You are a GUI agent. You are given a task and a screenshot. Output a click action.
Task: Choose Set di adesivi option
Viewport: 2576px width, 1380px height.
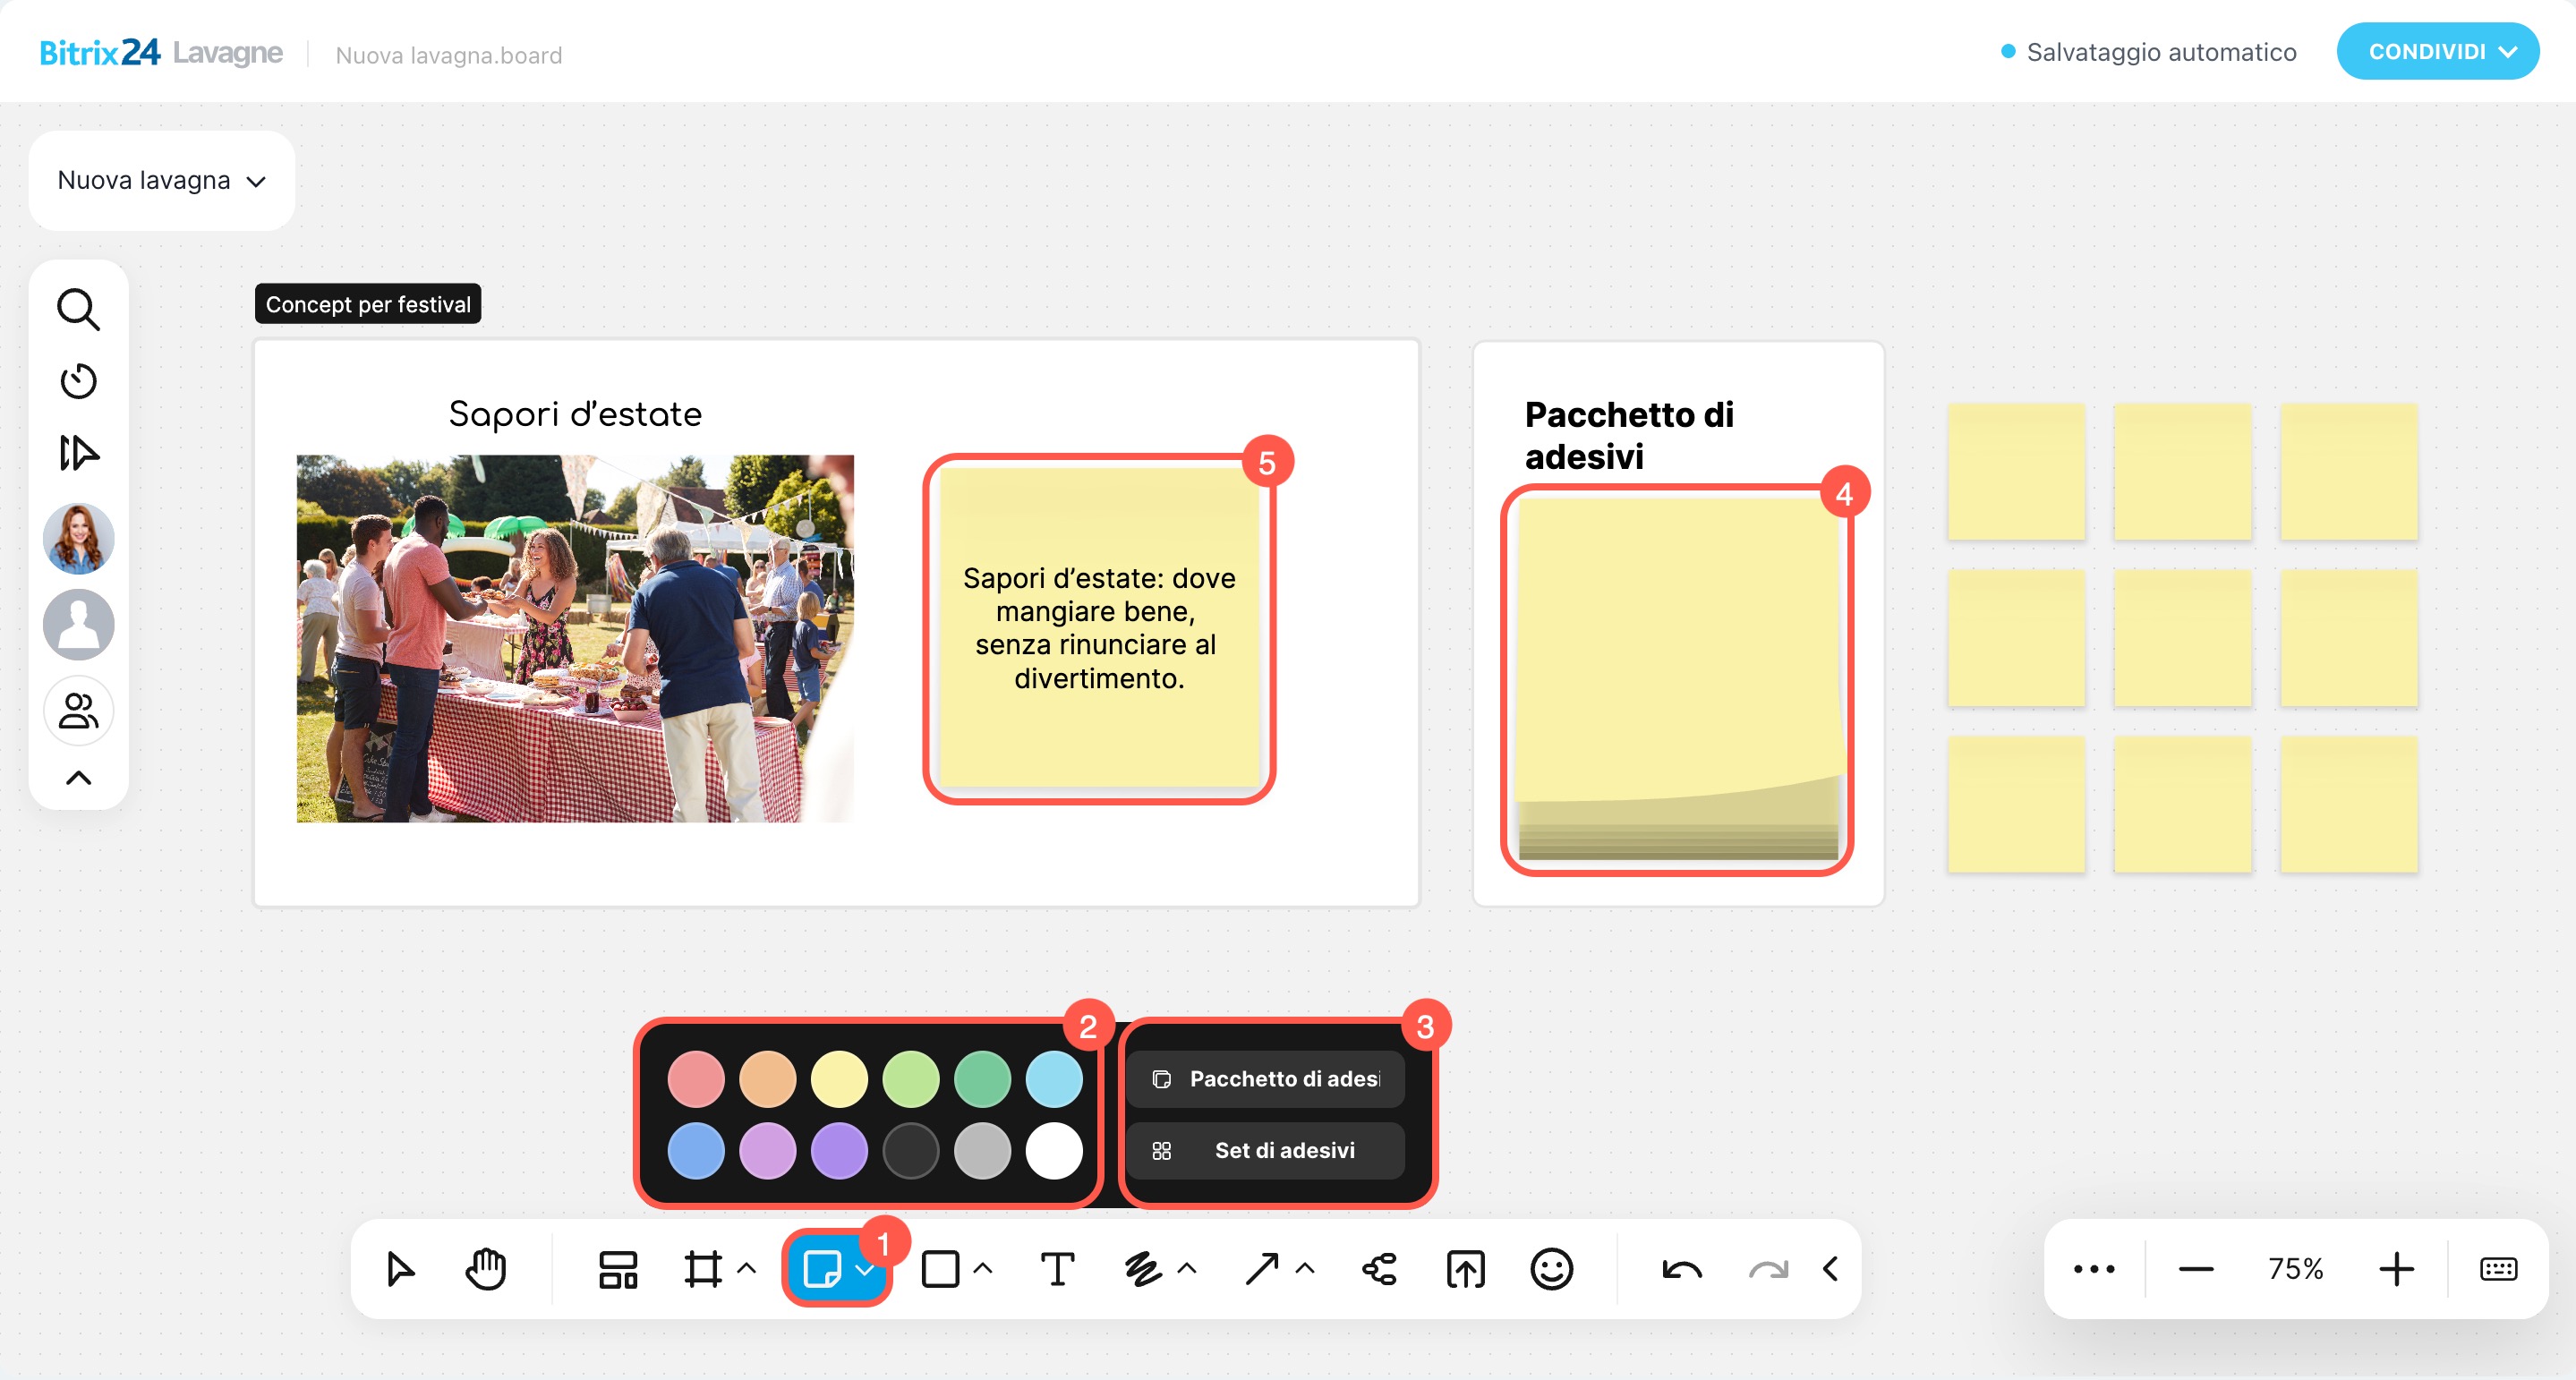click(x=1266, y=1150)
